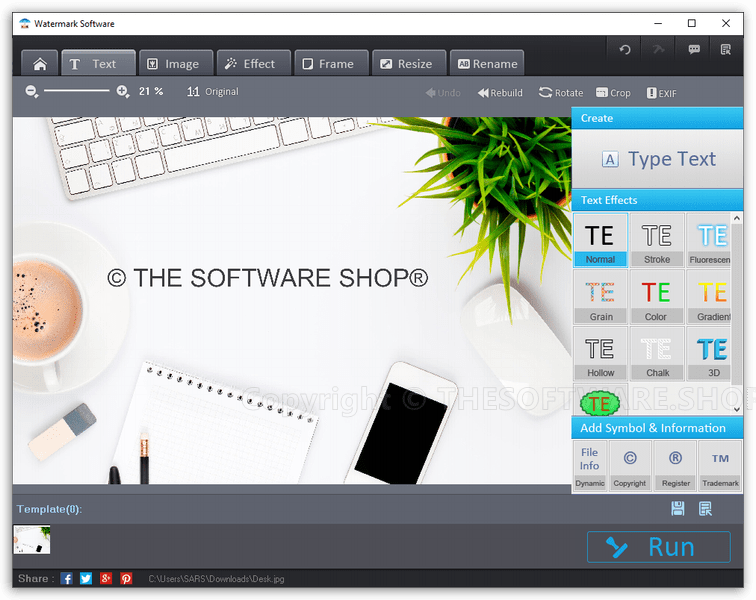Viewport: 756px width, 600px height.
Task: Select the Chalk text effect
Action: tap(657, 353)
